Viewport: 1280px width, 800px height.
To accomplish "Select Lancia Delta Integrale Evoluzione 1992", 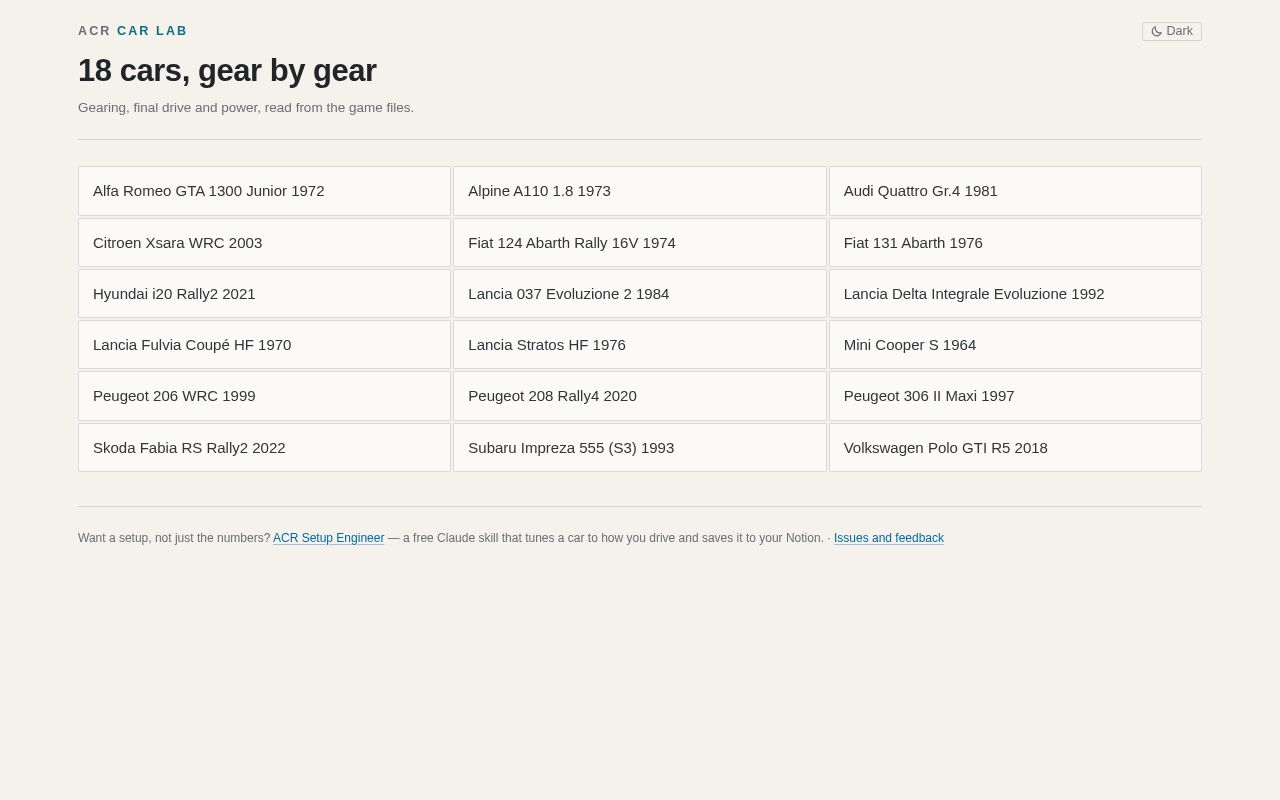I will [x=1015, y=294].
